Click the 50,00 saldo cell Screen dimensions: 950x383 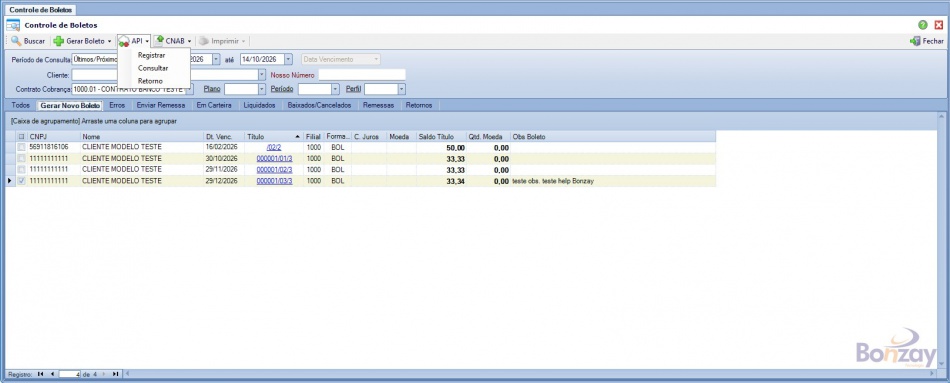pyautogui.click(x=440, y=147)
